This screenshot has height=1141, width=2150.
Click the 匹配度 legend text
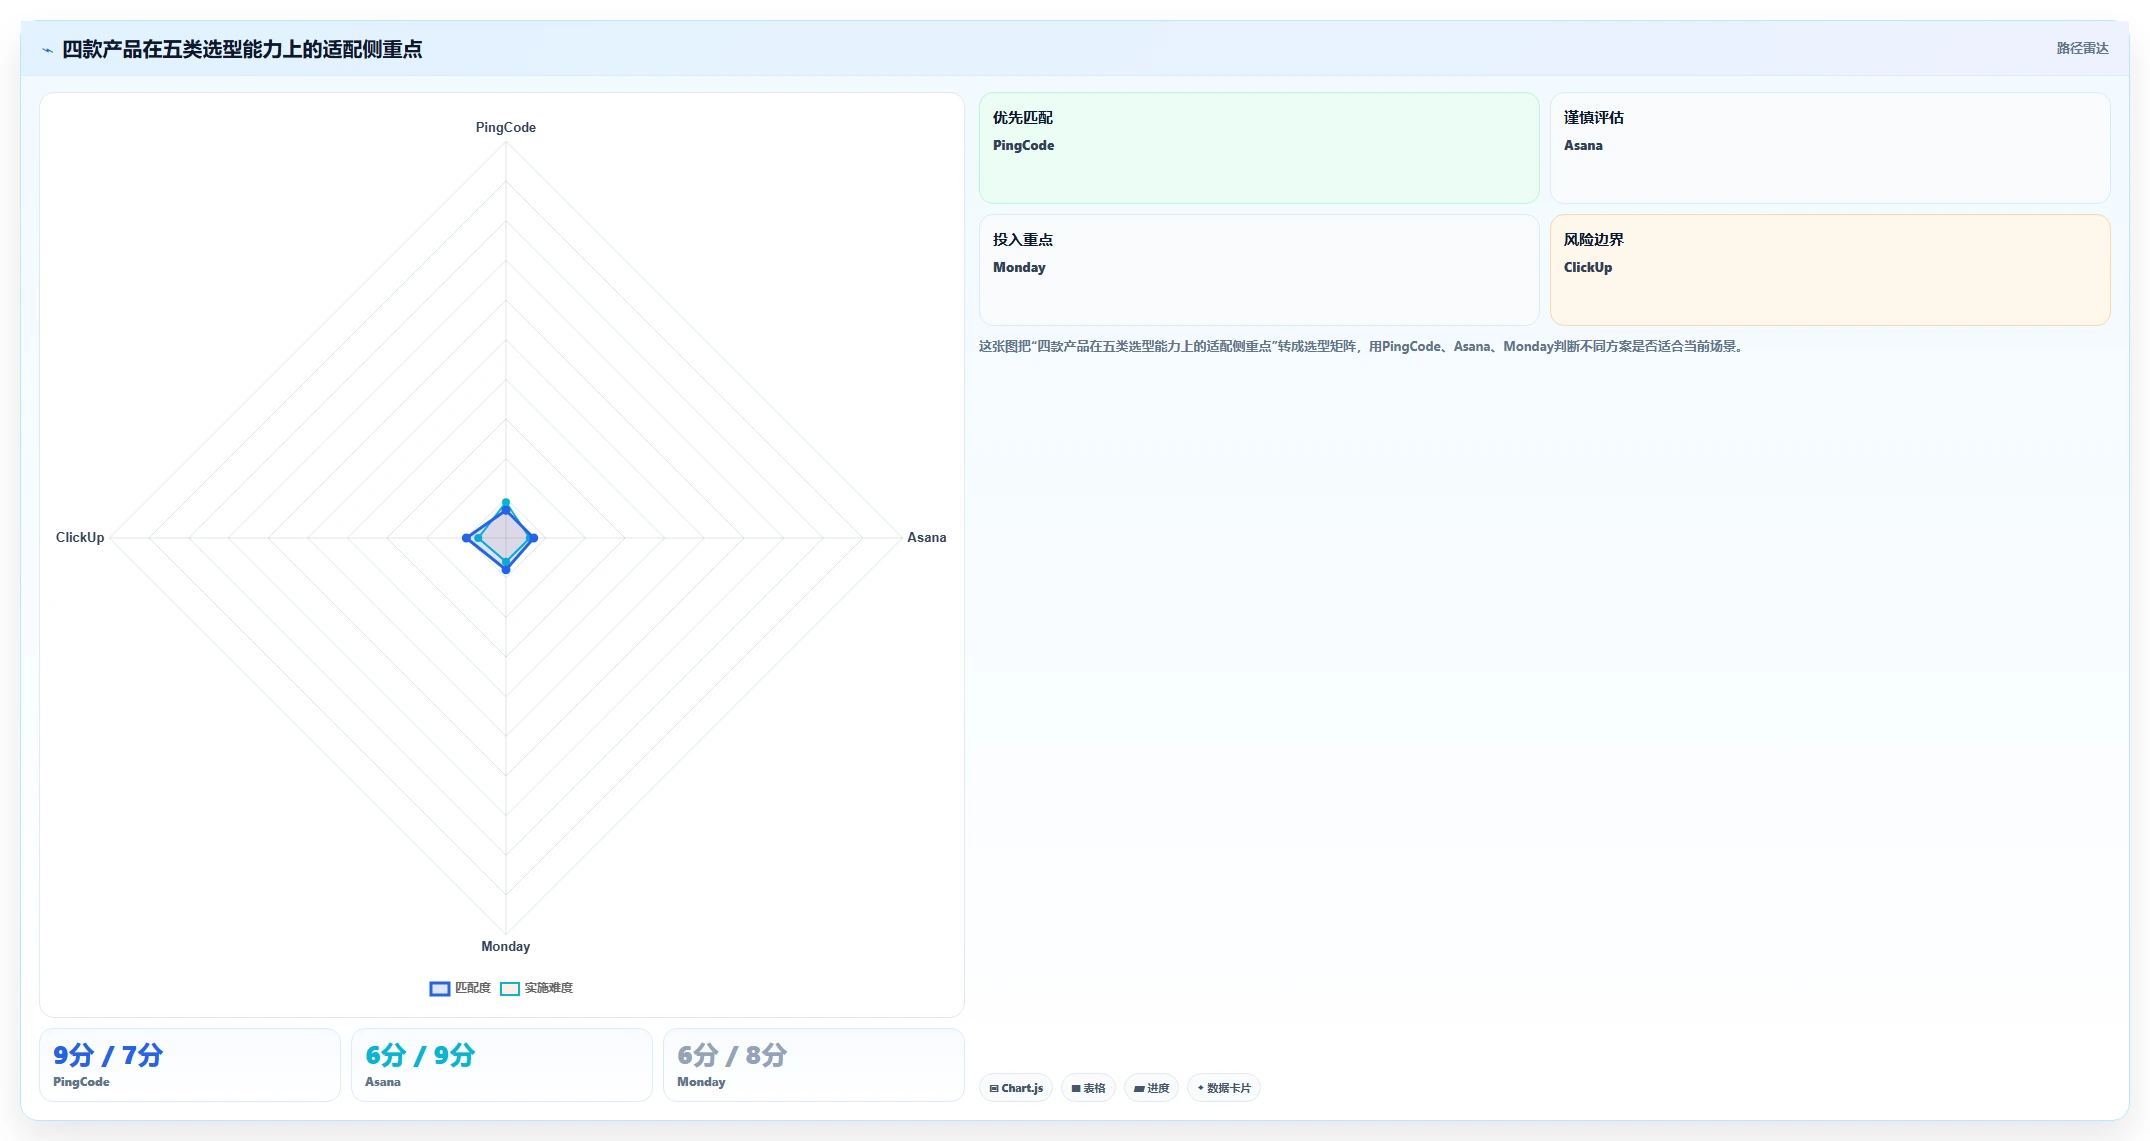click(473, 988)
